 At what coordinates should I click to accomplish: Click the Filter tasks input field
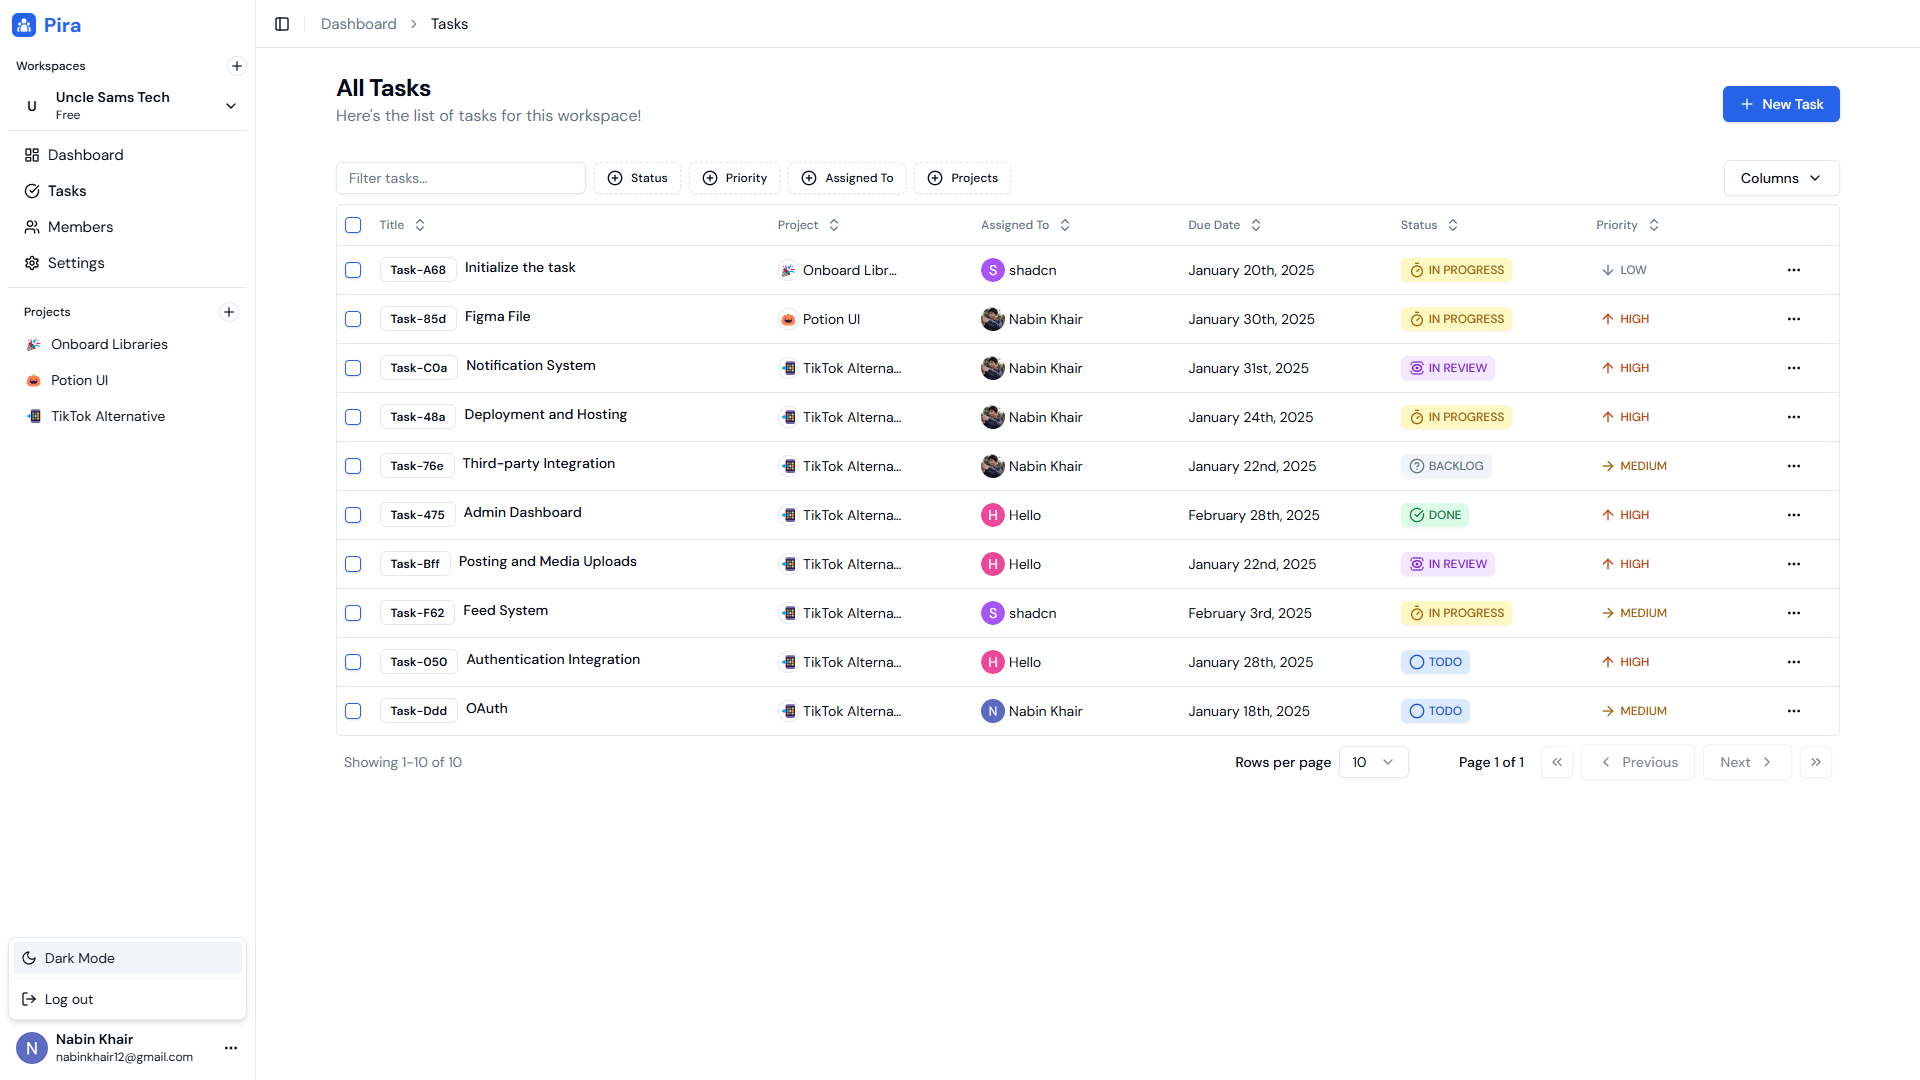(x=461, y=178)
